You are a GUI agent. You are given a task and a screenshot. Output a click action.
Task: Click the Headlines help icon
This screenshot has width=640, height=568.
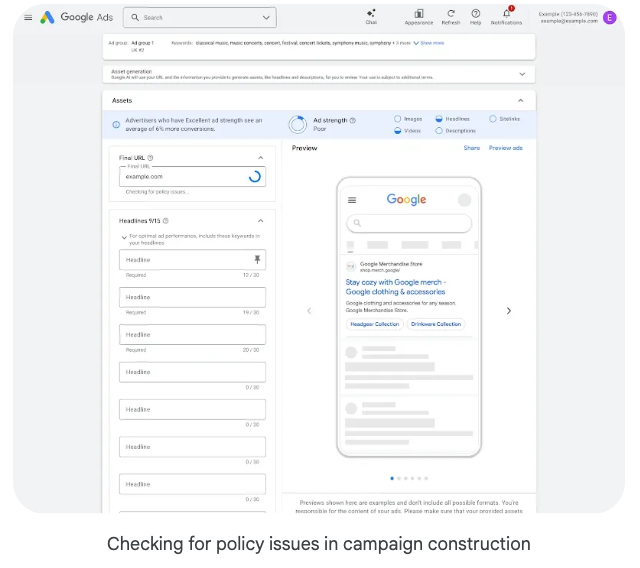click(x=166, y=221)
